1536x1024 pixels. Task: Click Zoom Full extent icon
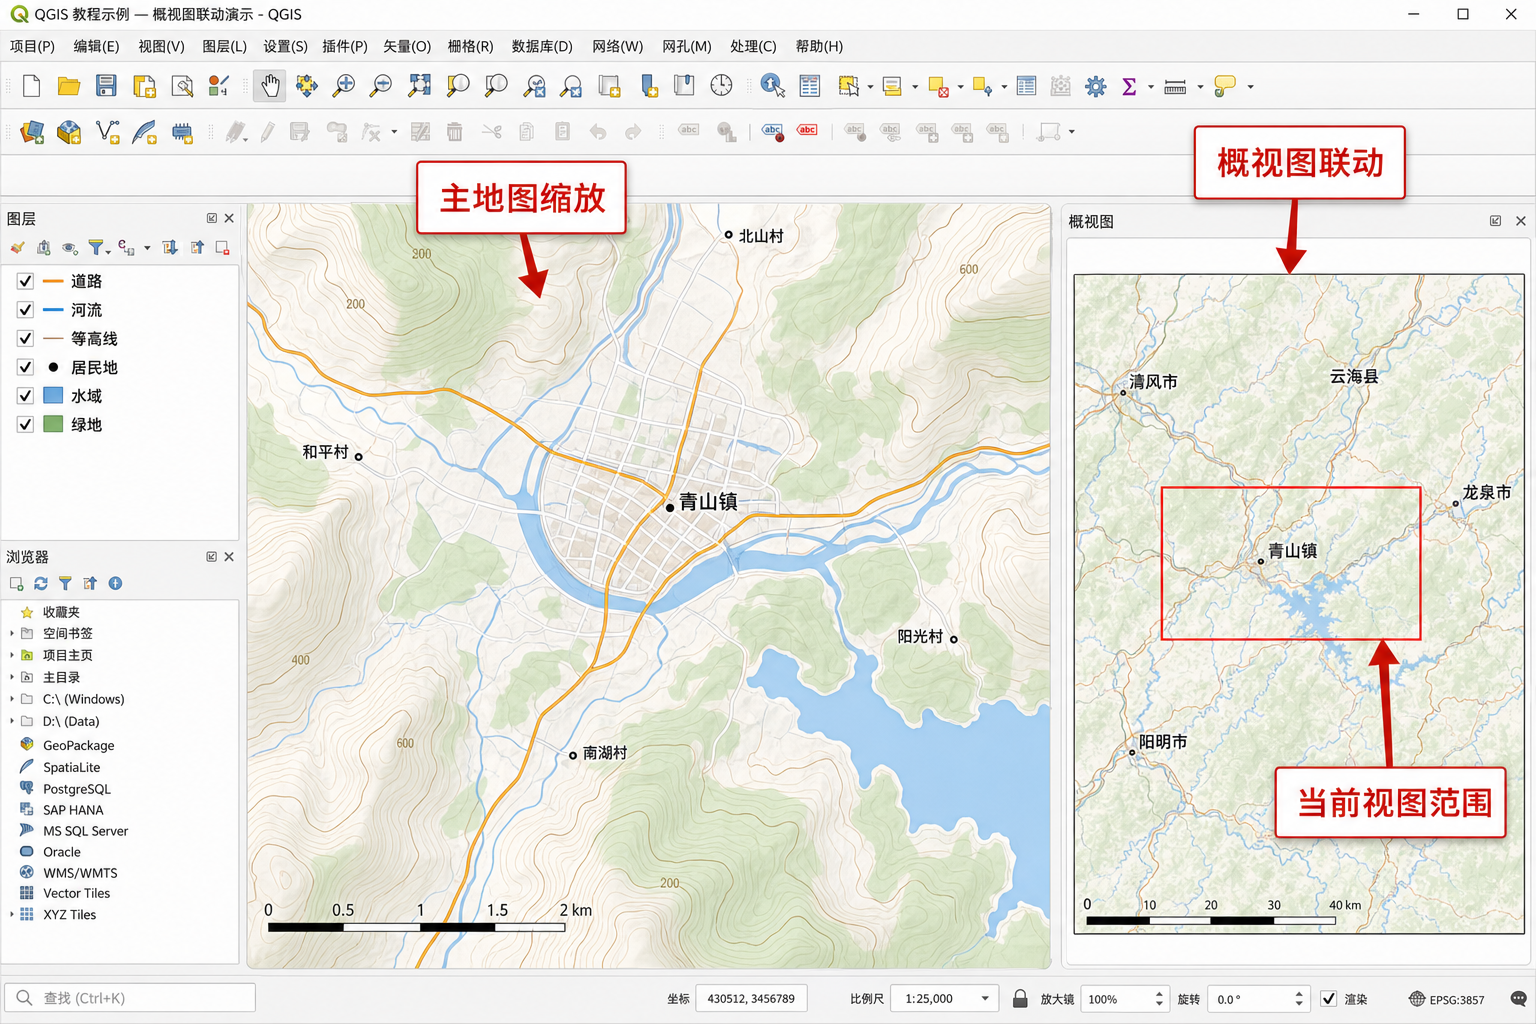(x=419, y=86)
